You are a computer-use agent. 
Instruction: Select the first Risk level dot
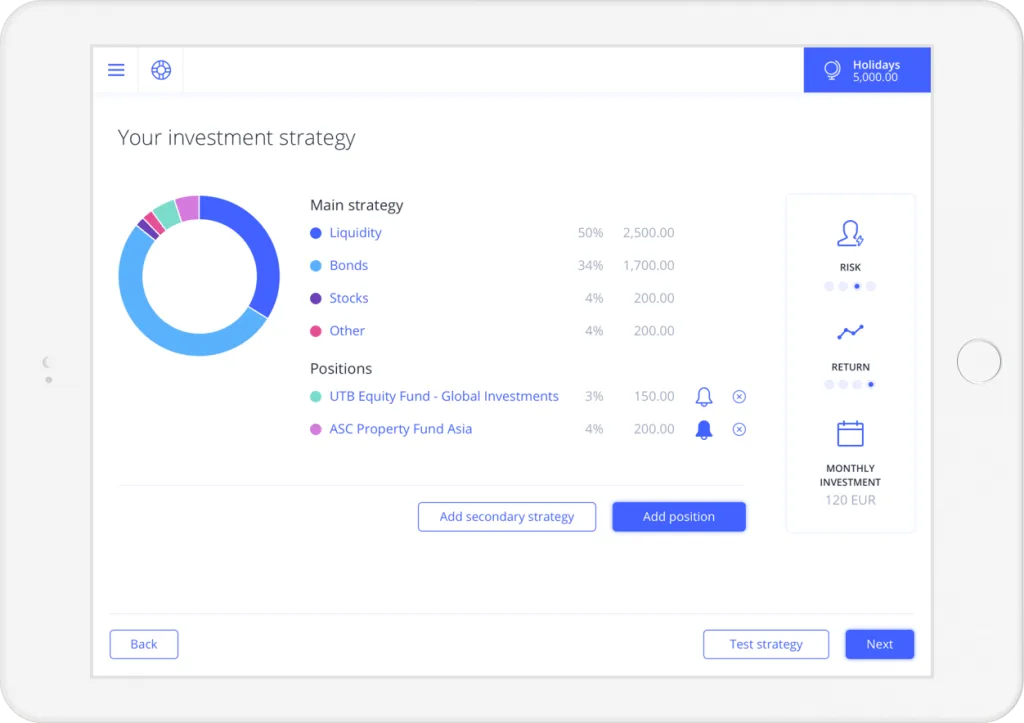coord(829,286)
